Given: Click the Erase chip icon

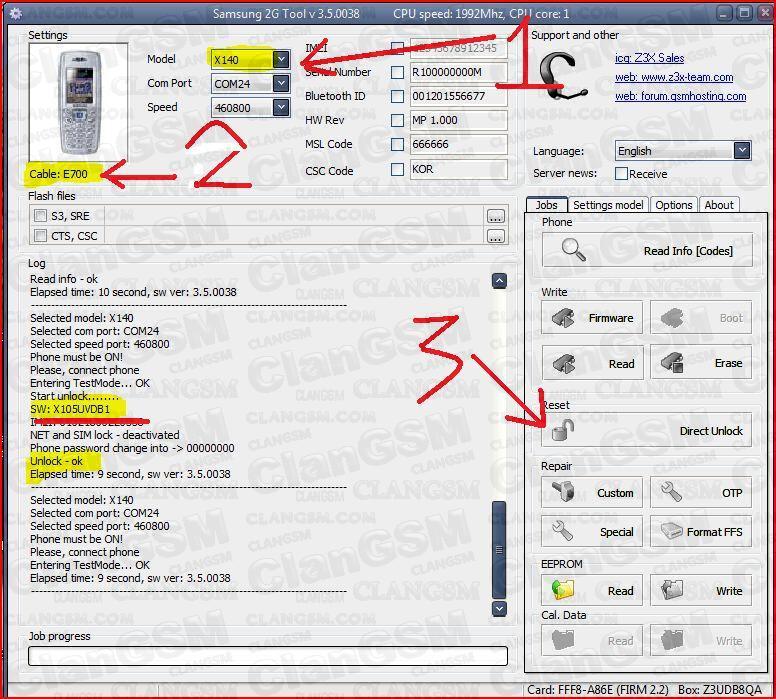Looking at the screenshot, I should (672, 363).
